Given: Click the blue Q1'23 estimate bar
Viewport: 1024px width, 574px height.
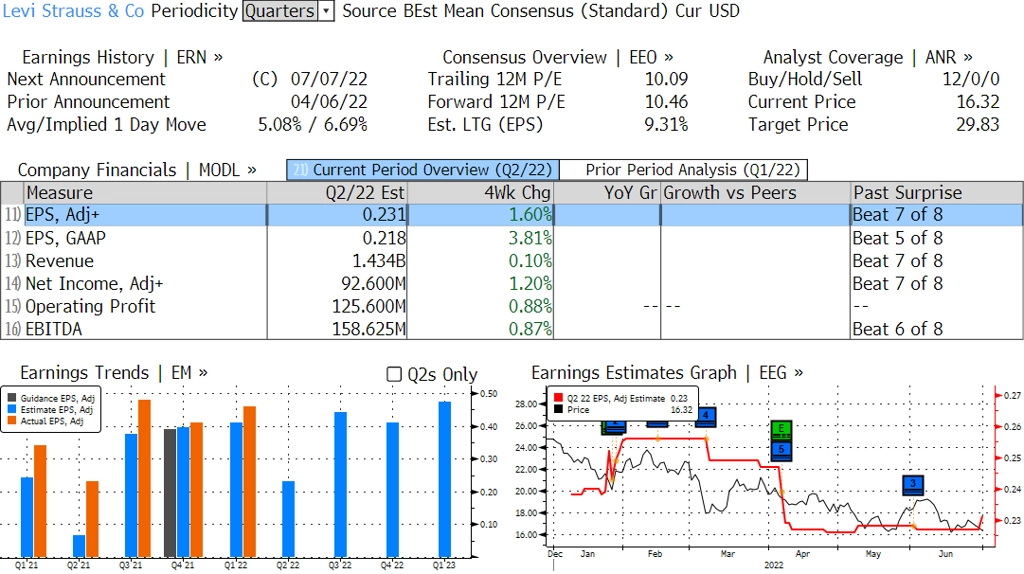Looking at the screenshot, I should pos(445,479).
